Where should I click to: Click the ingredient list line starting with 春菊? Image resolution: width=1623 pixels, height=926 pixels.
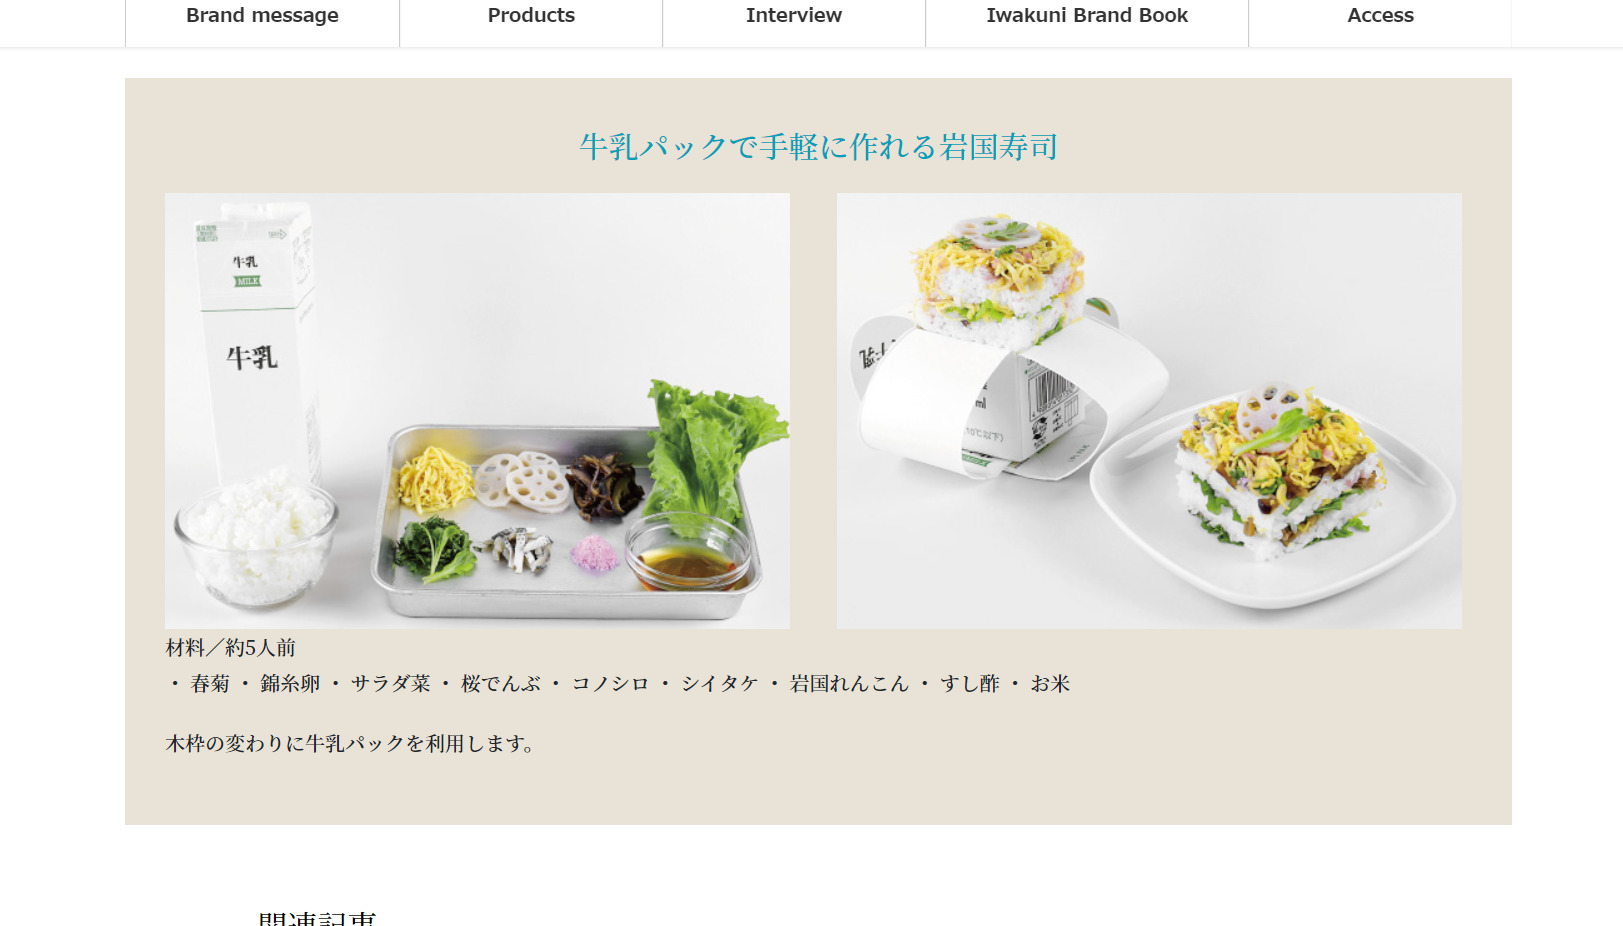coord(619,684)
